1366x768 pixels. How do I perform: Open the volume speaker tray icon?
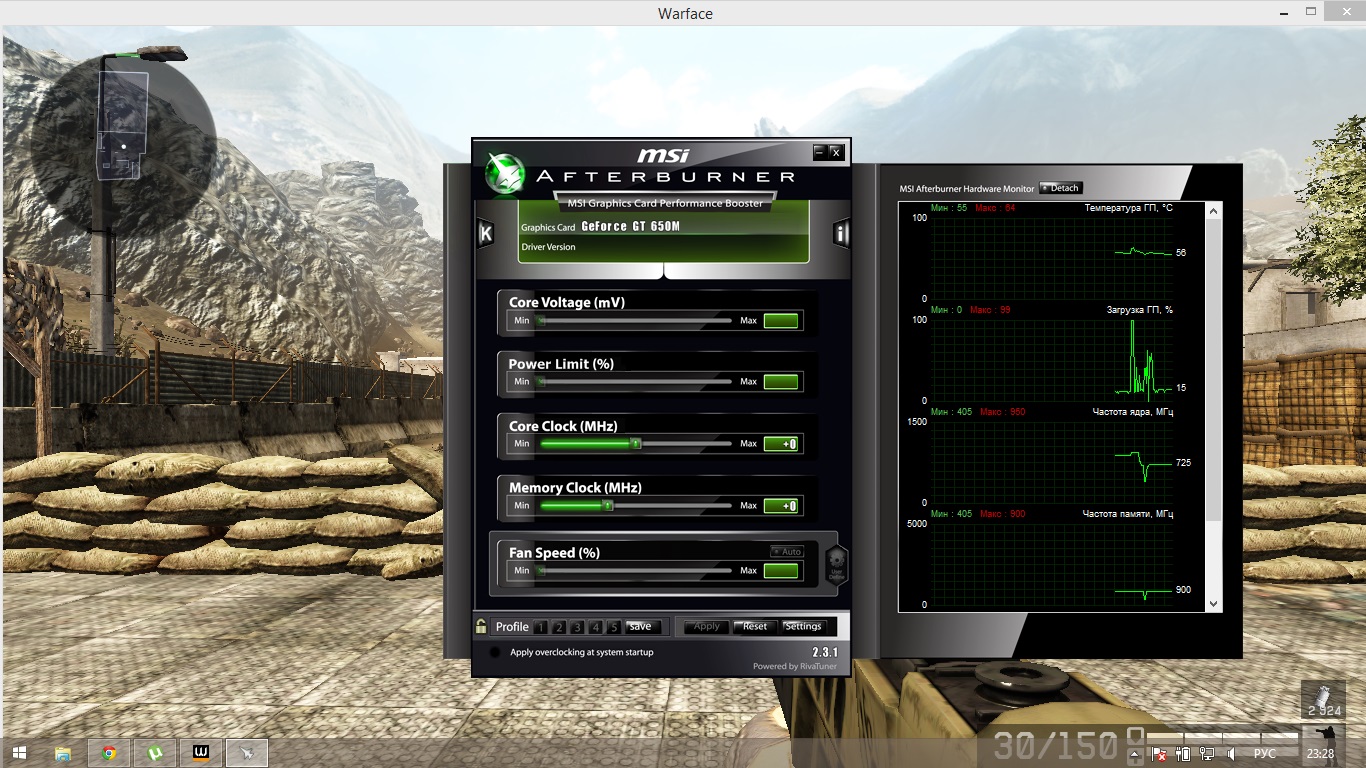point(1232,754)
